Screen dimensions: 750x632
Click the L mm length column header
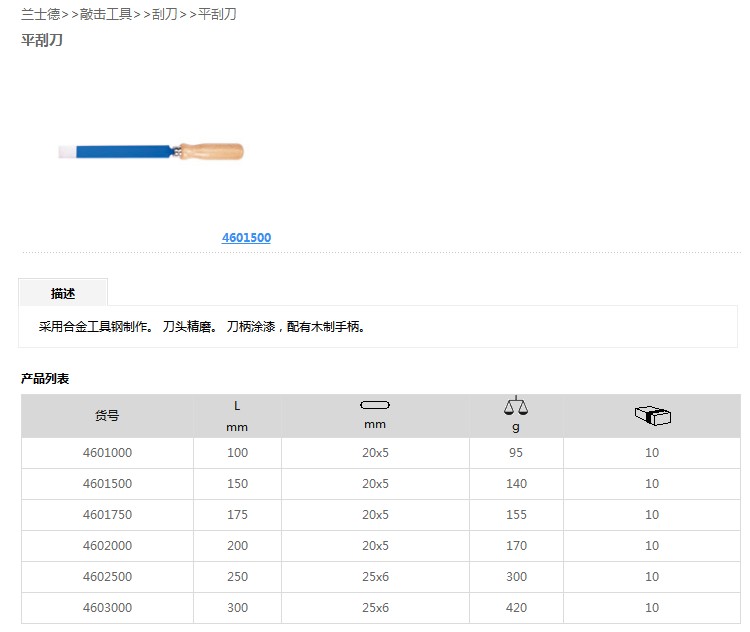pos(237,416)
